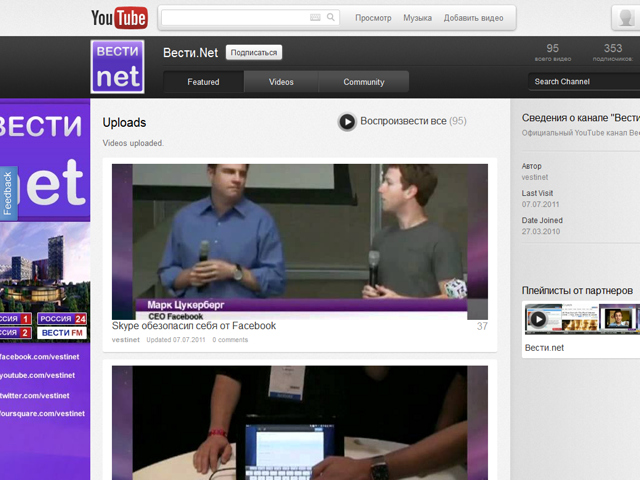Click twitter.com/vestinet text
Image resolution: width=640 pixels, height=480 pixels.
click(35, 396)
